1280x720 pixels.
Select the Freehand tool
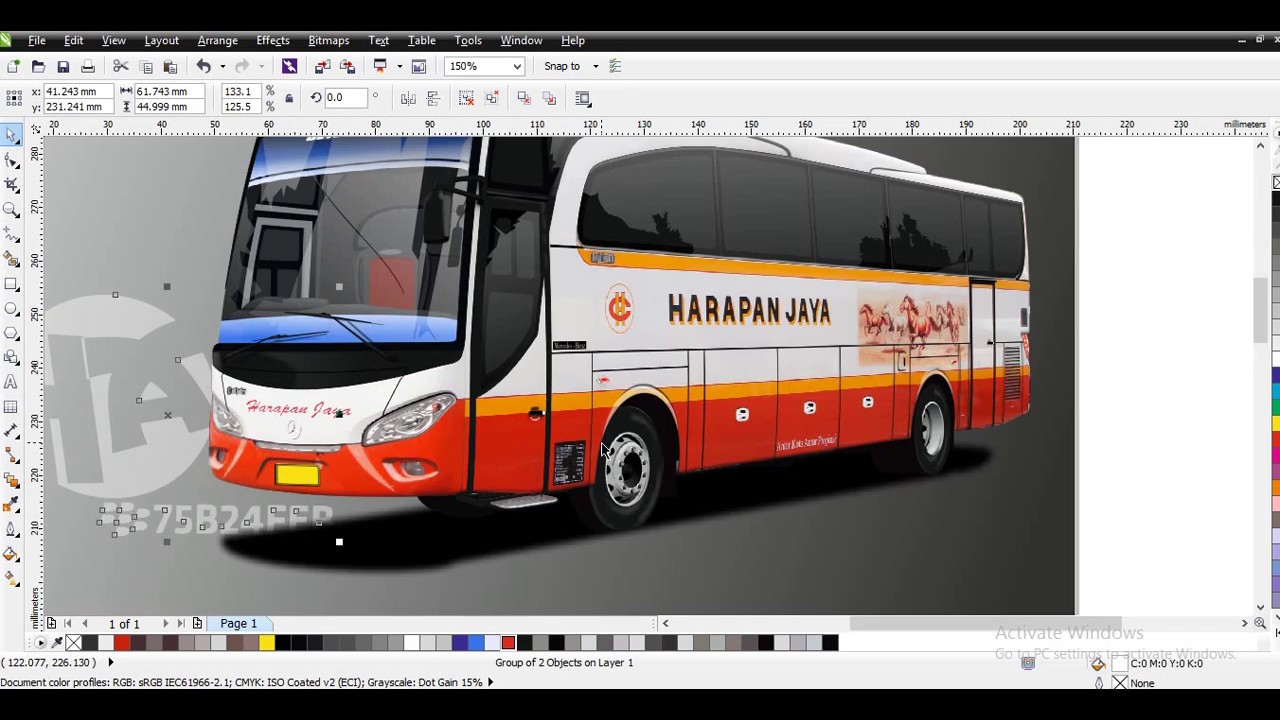point(12,235)
